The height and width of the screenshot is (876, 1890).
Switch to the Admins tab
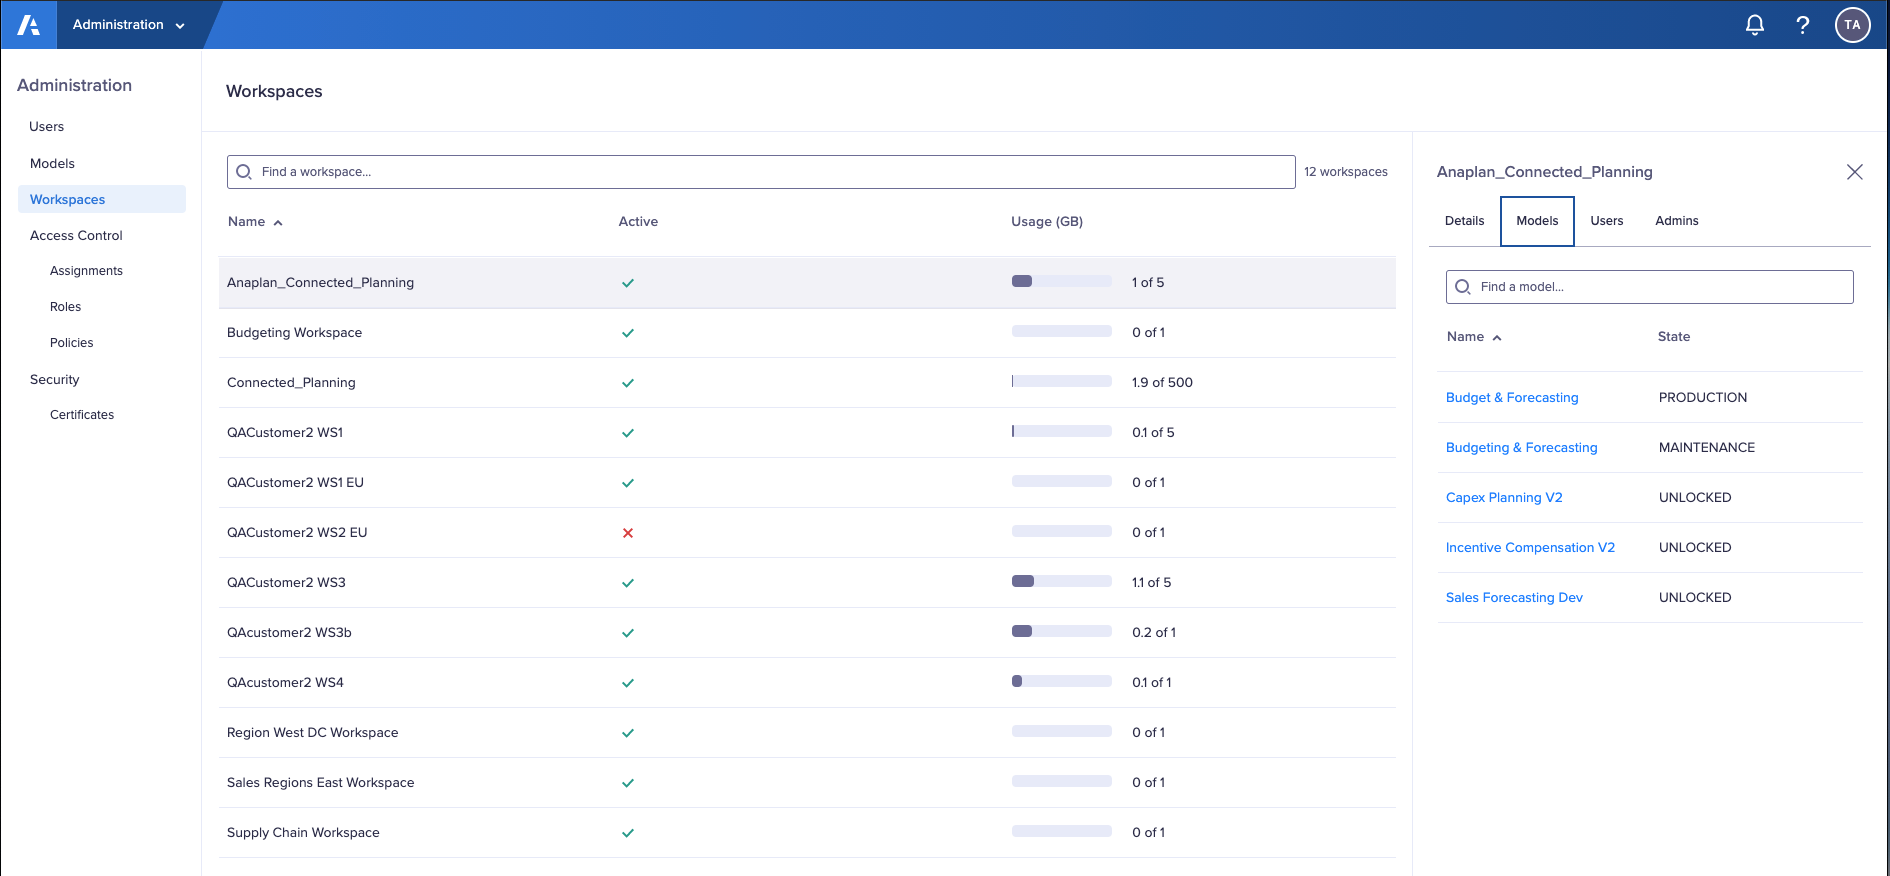tap(1677, 221)
